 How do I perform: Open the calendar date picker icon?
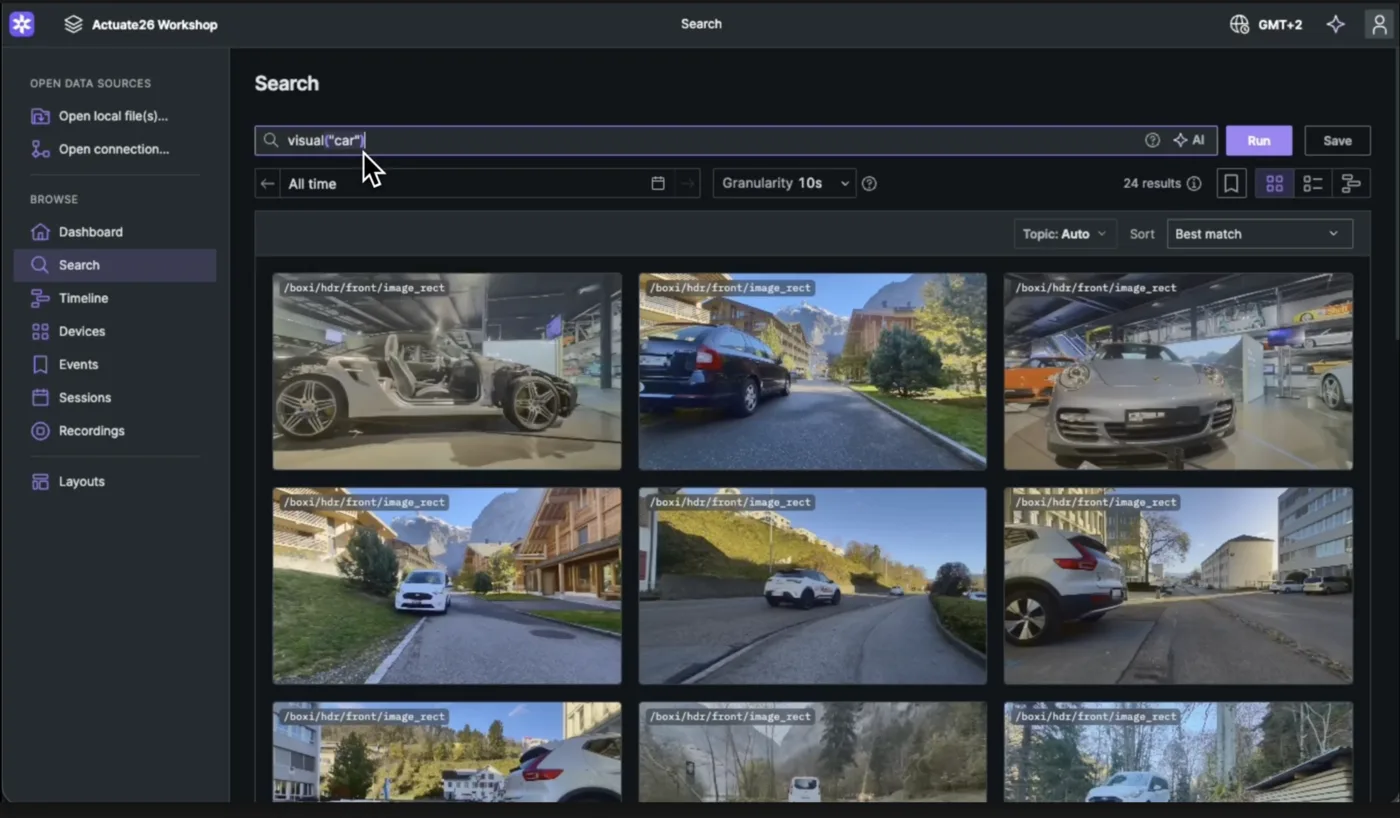click(658, 184)
